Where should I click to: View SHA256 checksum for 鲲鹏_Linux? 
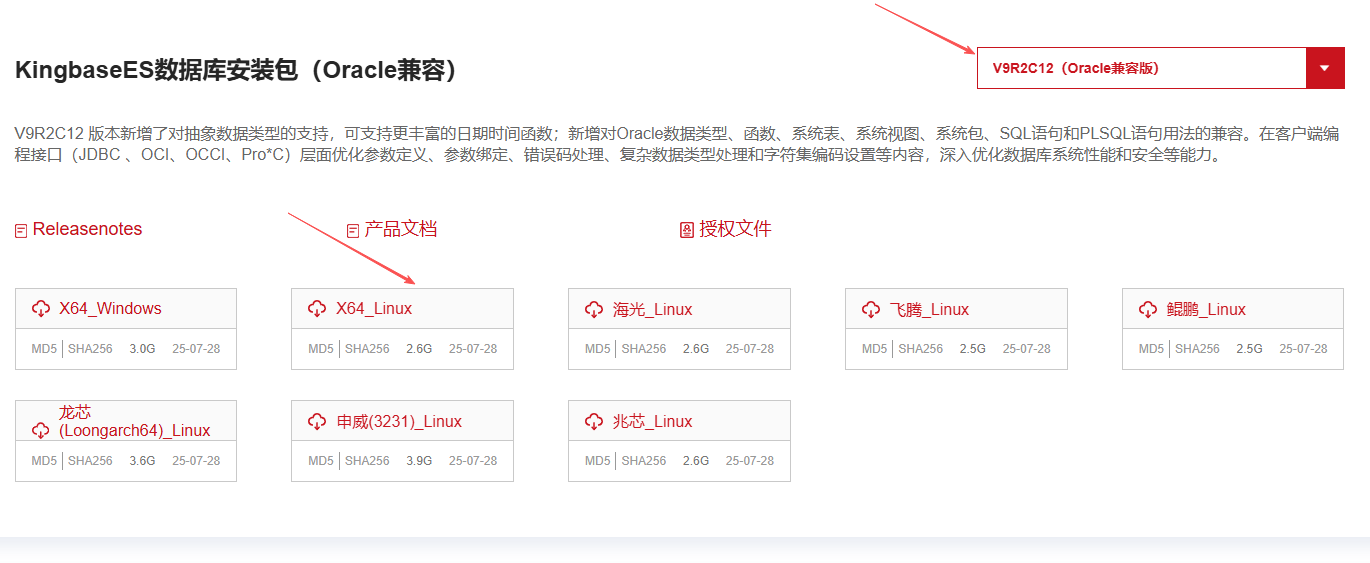click(x=1198, y=349)
